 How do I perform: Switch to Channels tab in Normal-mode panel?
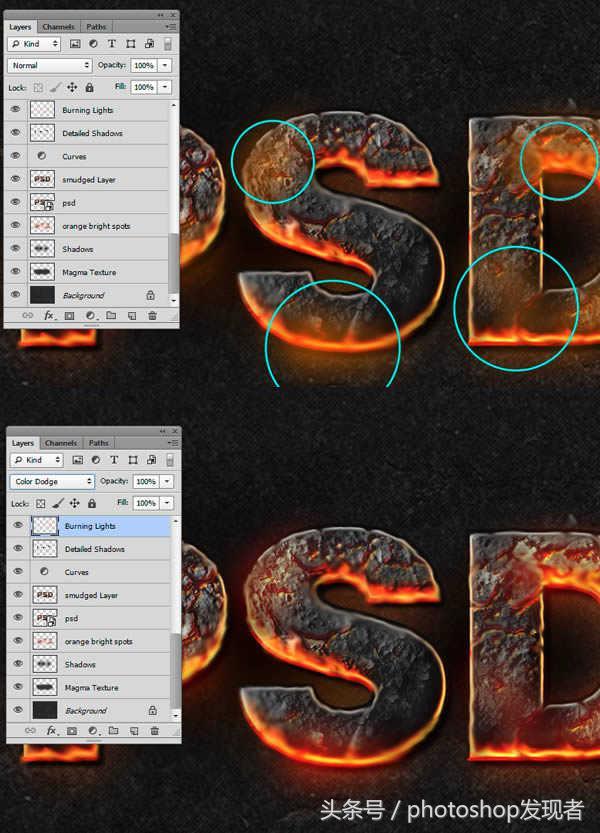click(58, 27)
